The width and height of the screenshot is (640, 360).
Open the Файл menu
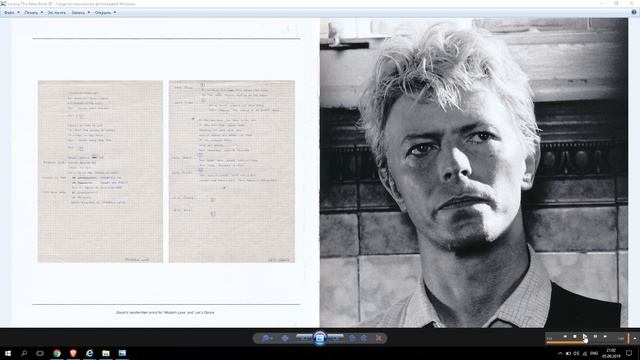pos(11,13)
